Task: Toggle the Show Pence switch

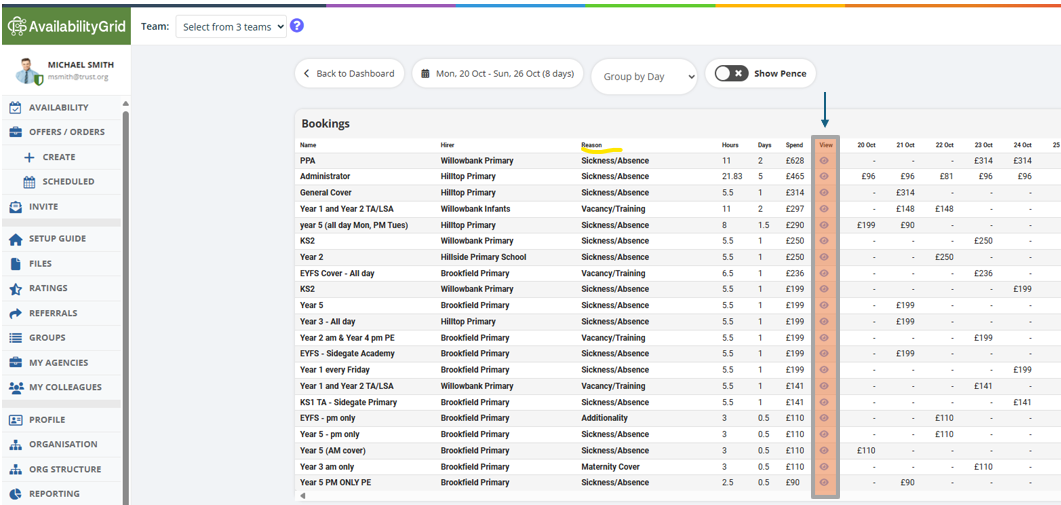Action: tap(731, 73)
